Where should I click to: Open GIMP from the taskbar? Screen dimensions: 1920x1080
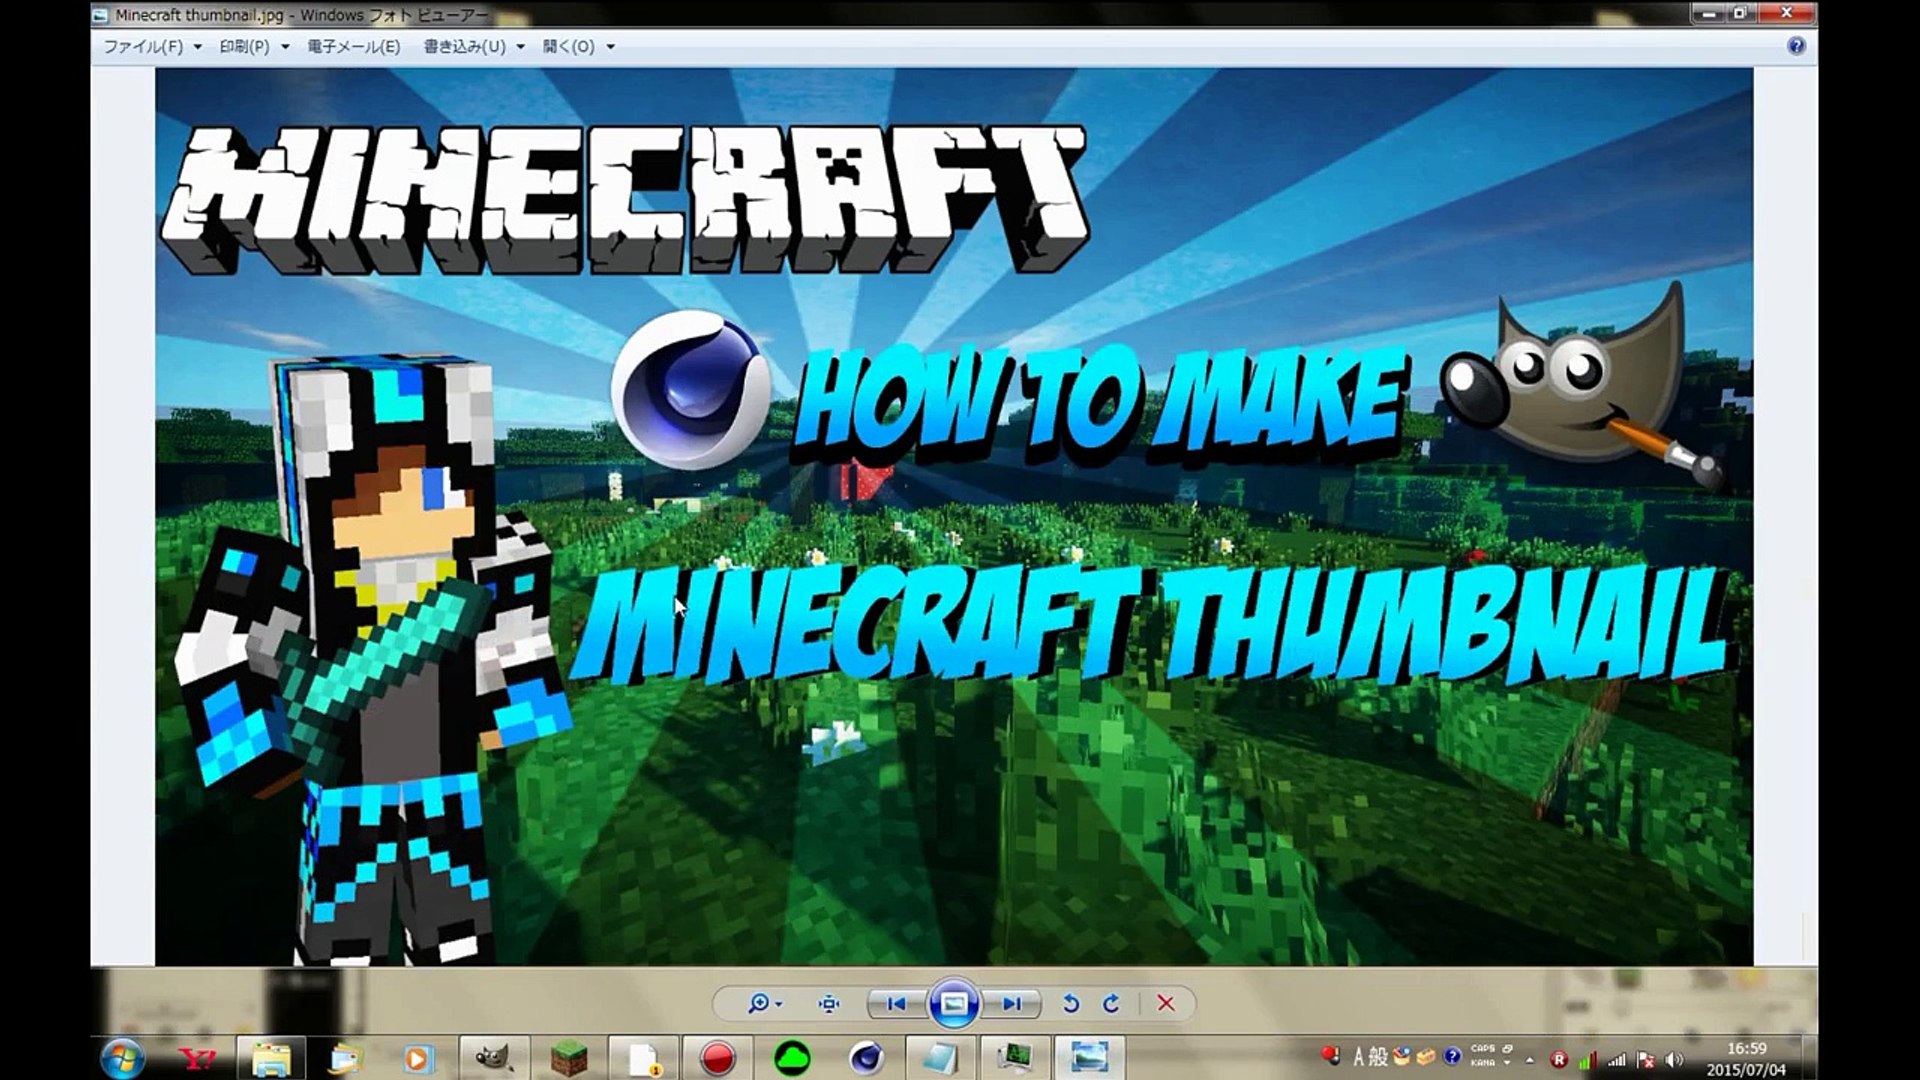click(493, 1057)
